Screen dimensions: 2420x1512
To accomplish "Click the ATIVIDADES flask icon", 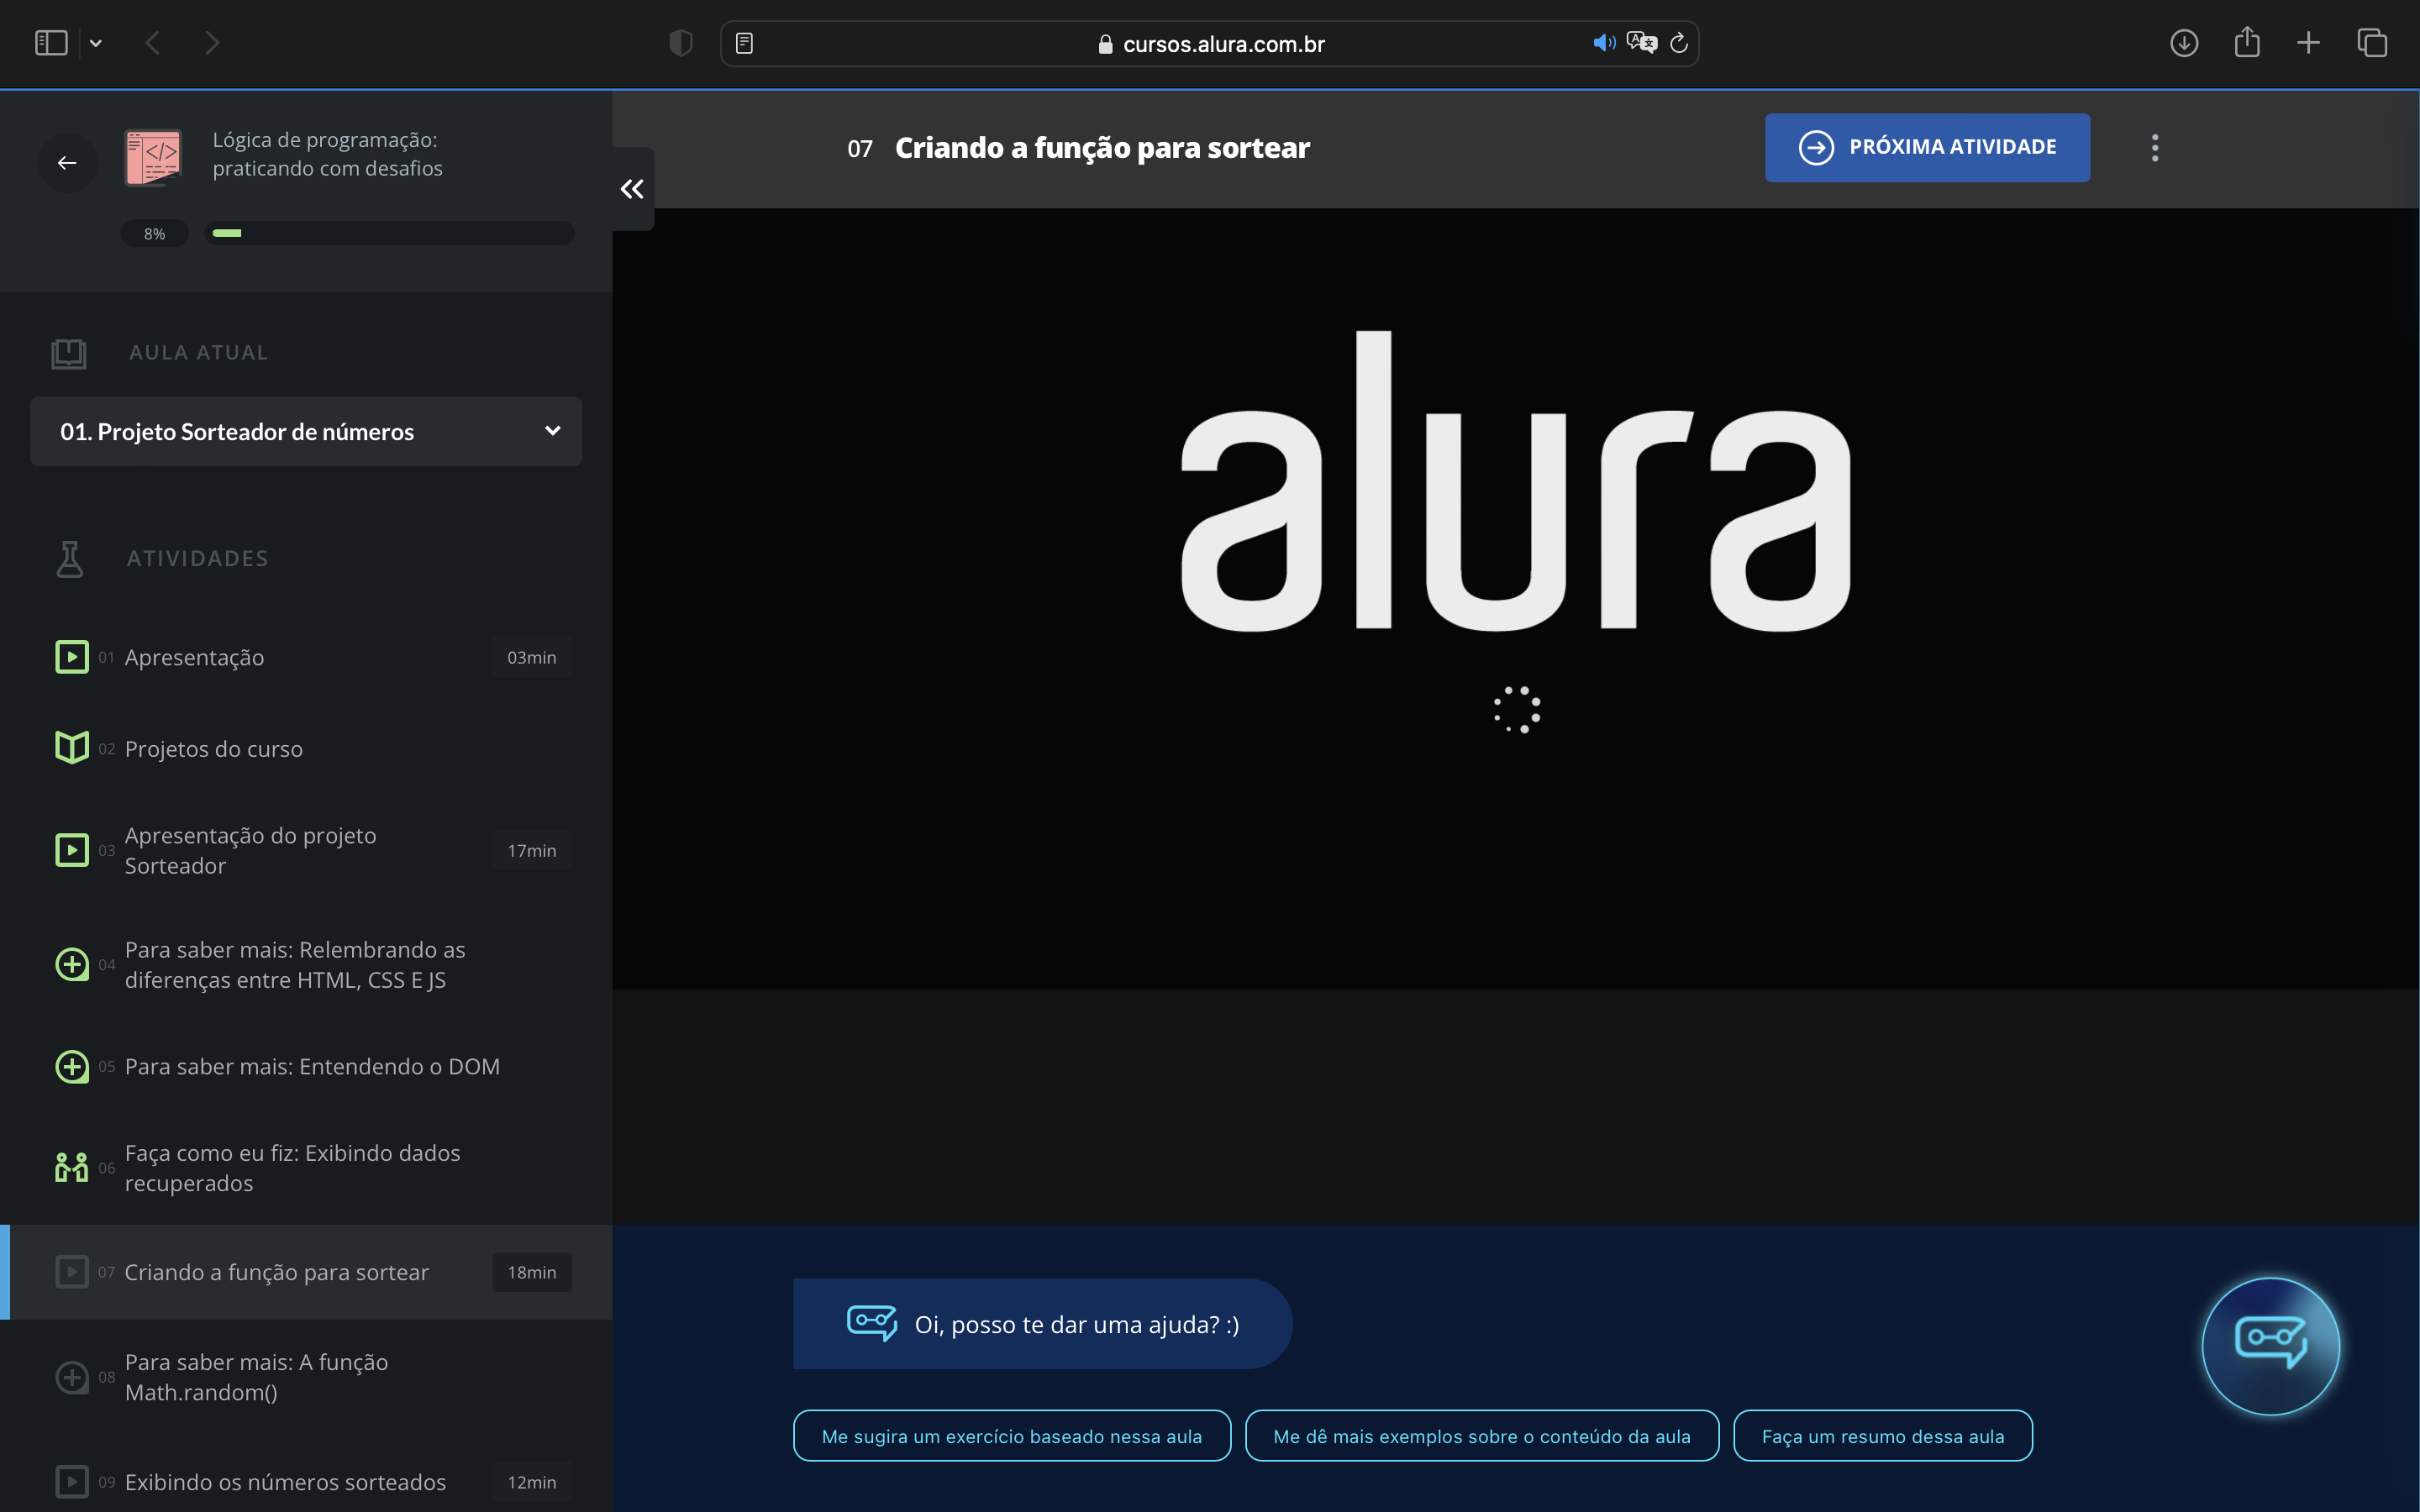I will pyautogui.click(x=70, y=559).
